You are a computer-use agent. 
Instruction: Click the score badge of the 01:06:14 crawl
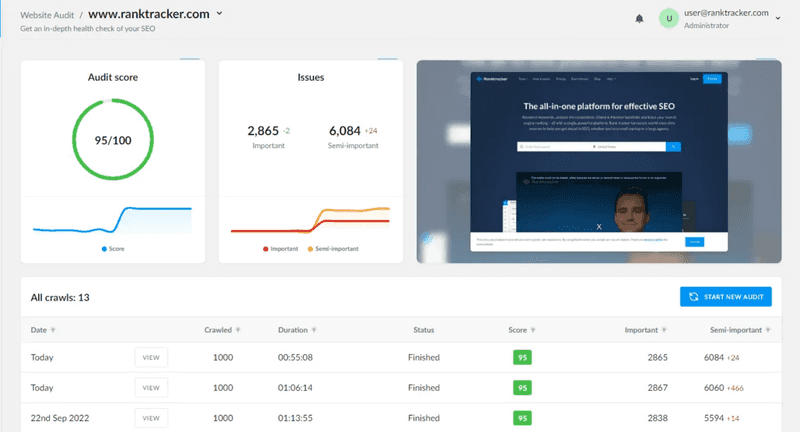[x=522, y=388]
